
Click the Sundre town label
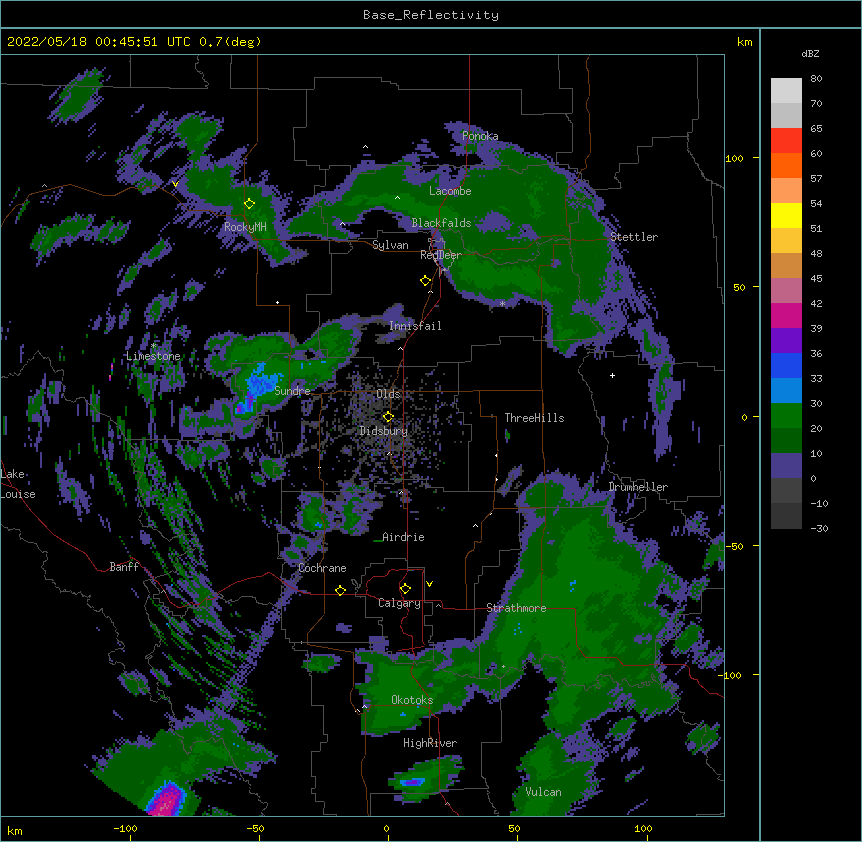(292, 391)
